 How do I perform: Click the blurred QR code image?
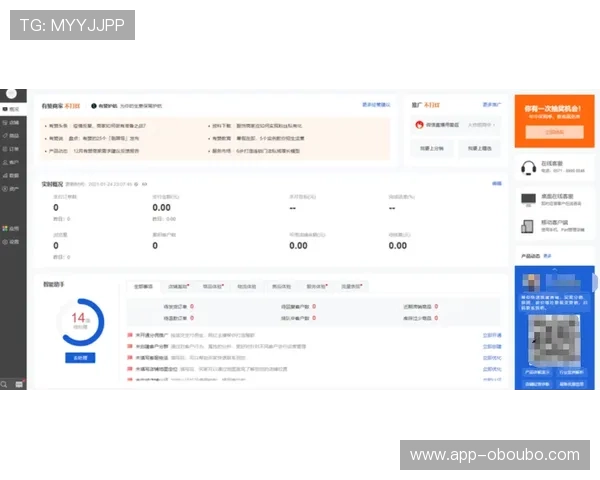pyautogui.click(x=553, y=337)
